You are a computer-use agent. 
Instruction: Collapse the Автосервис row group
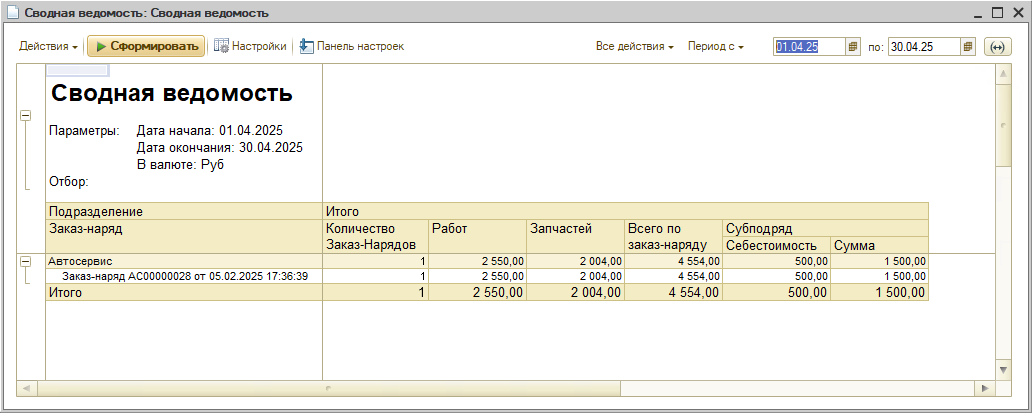[25, 261]
